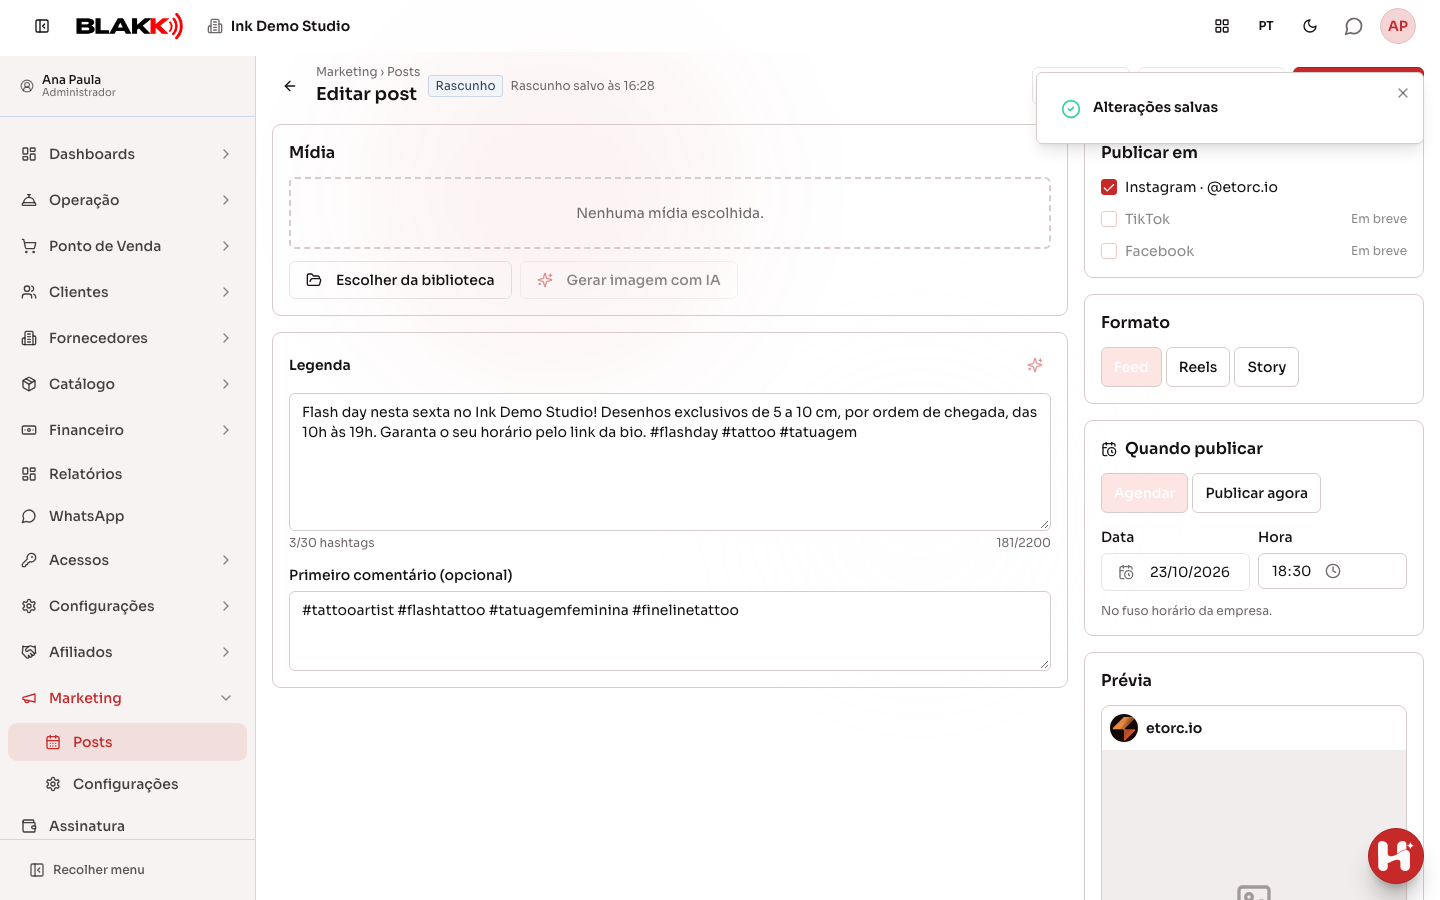
Task: Open the apps grid icon in header
Action: [1222, 26]
